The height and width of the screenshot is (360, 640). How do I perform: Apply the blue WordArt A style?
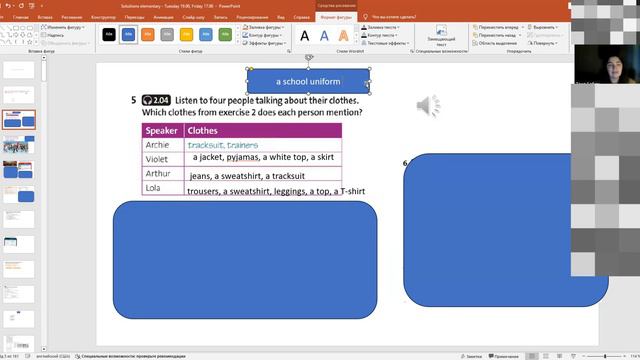(x=324, y=36)
